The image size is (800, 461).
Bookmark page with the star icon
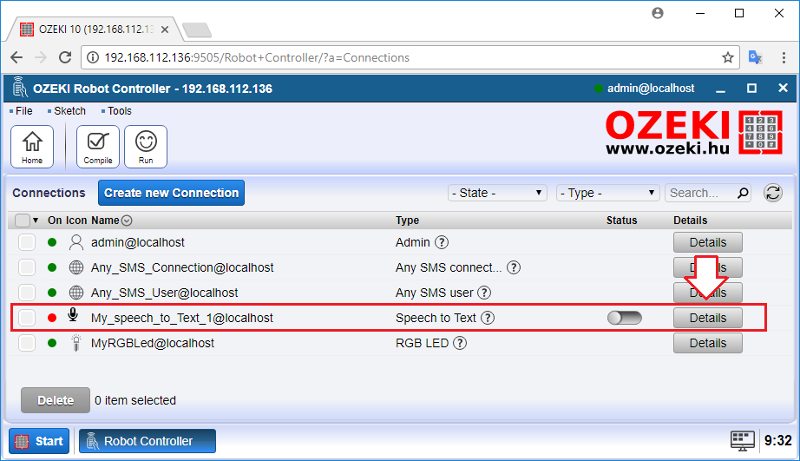728,58
